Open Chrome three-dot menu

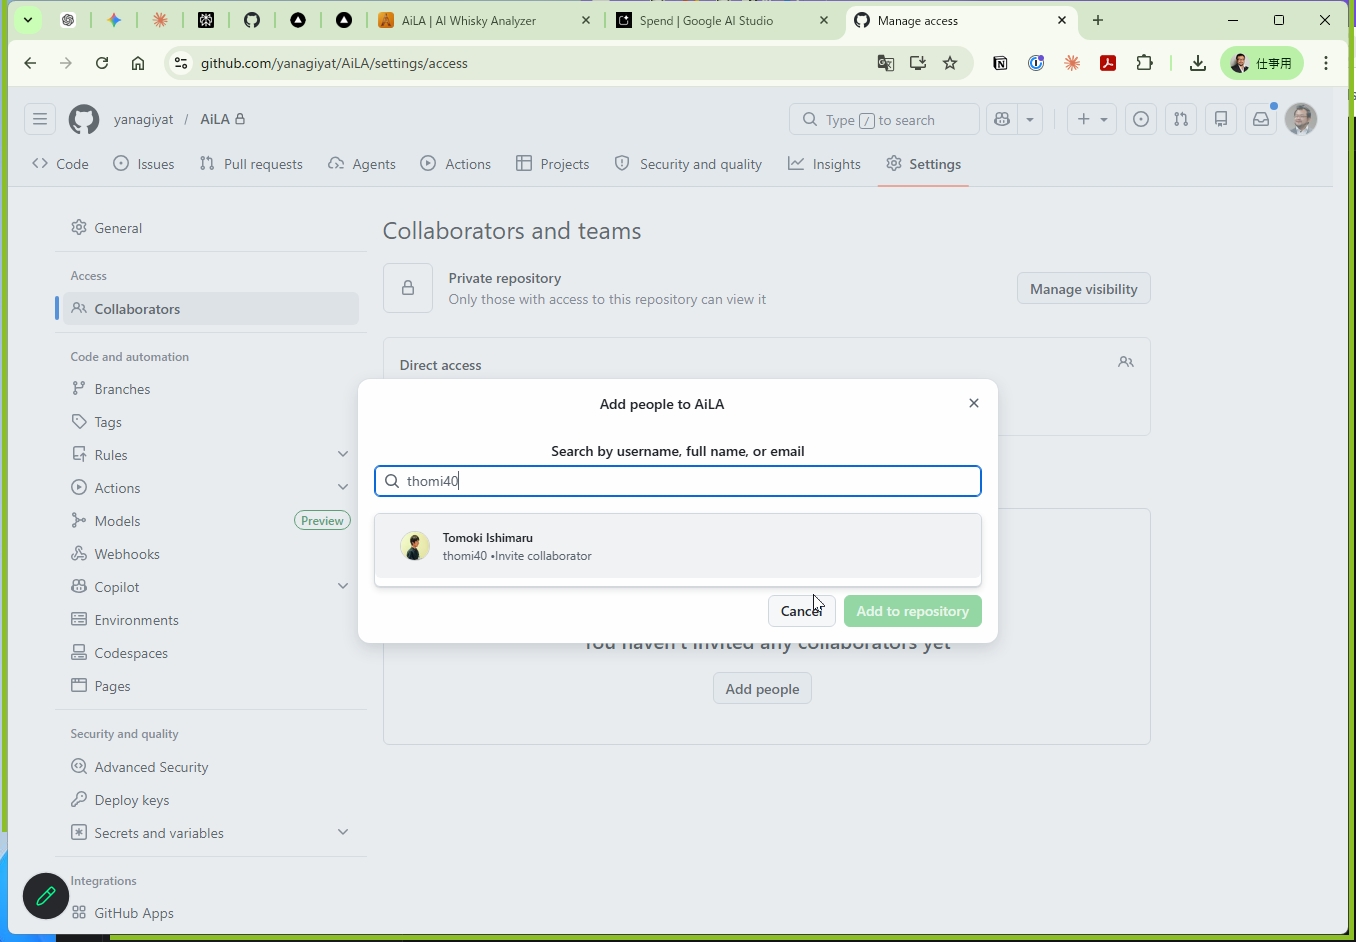tap(1327, 63)
